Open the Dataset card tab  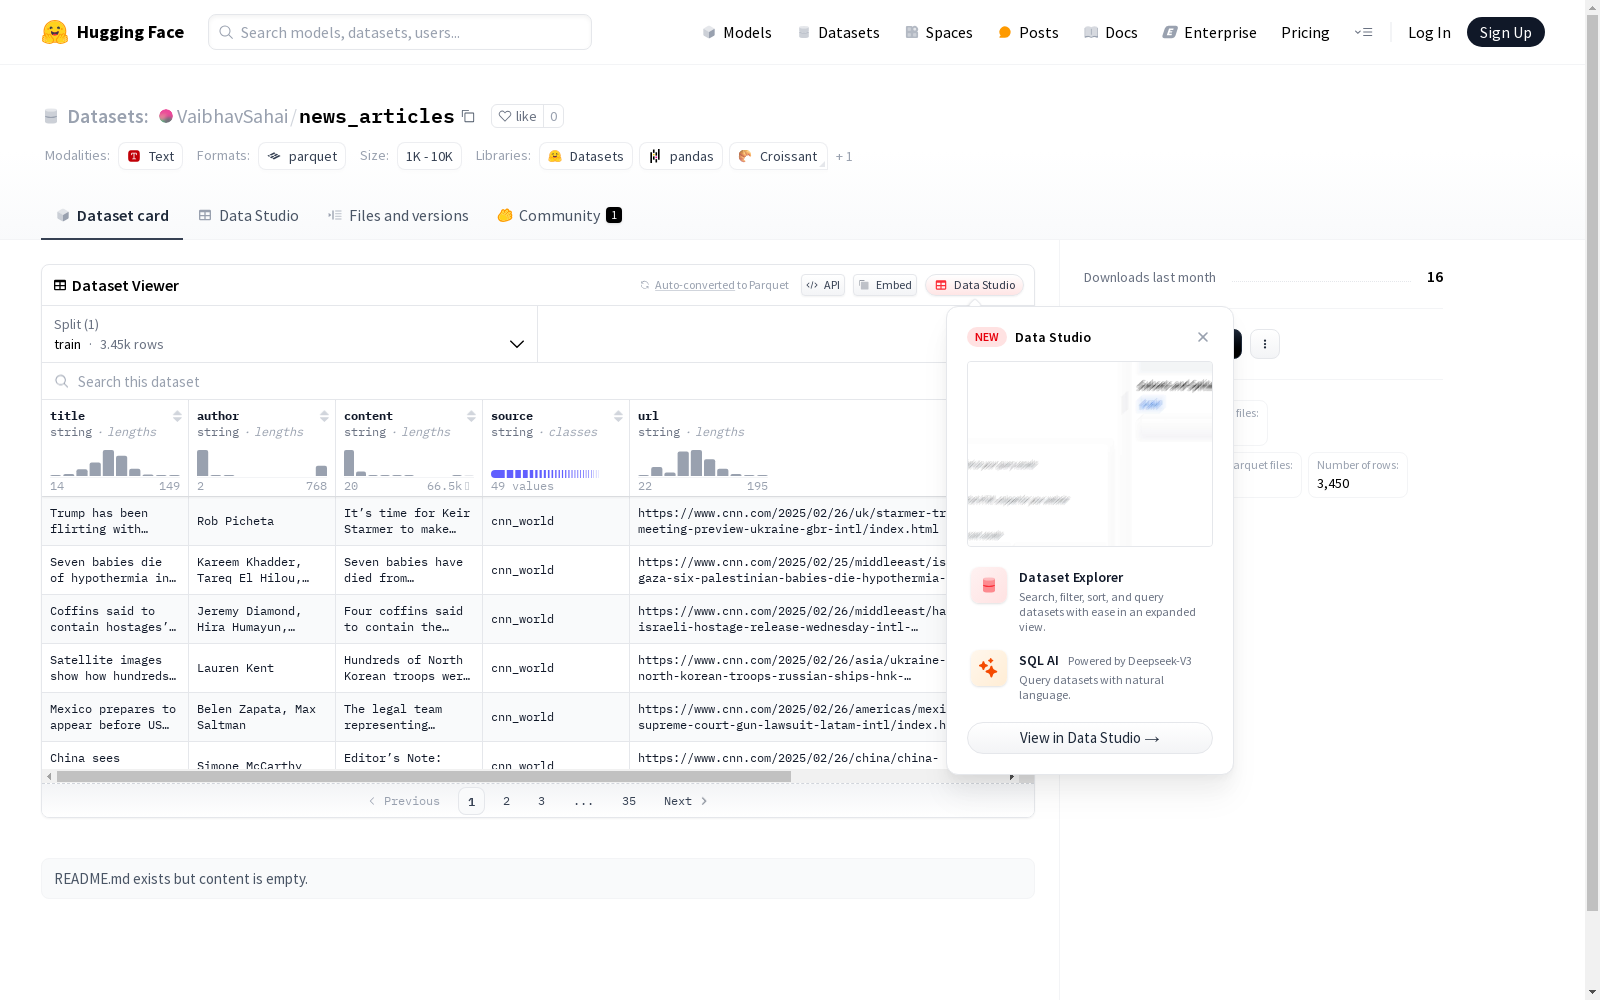pos(112,216)
